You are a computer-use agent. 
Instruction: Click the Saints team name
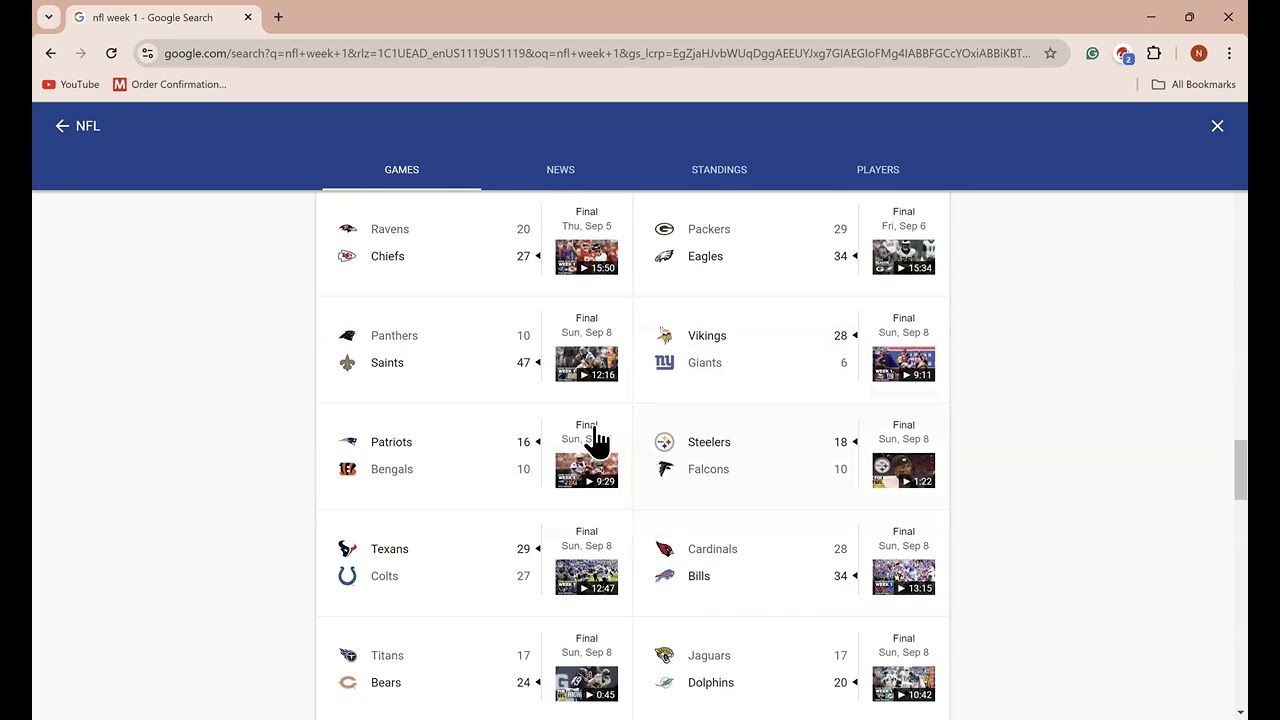click(x=388, y=363)
